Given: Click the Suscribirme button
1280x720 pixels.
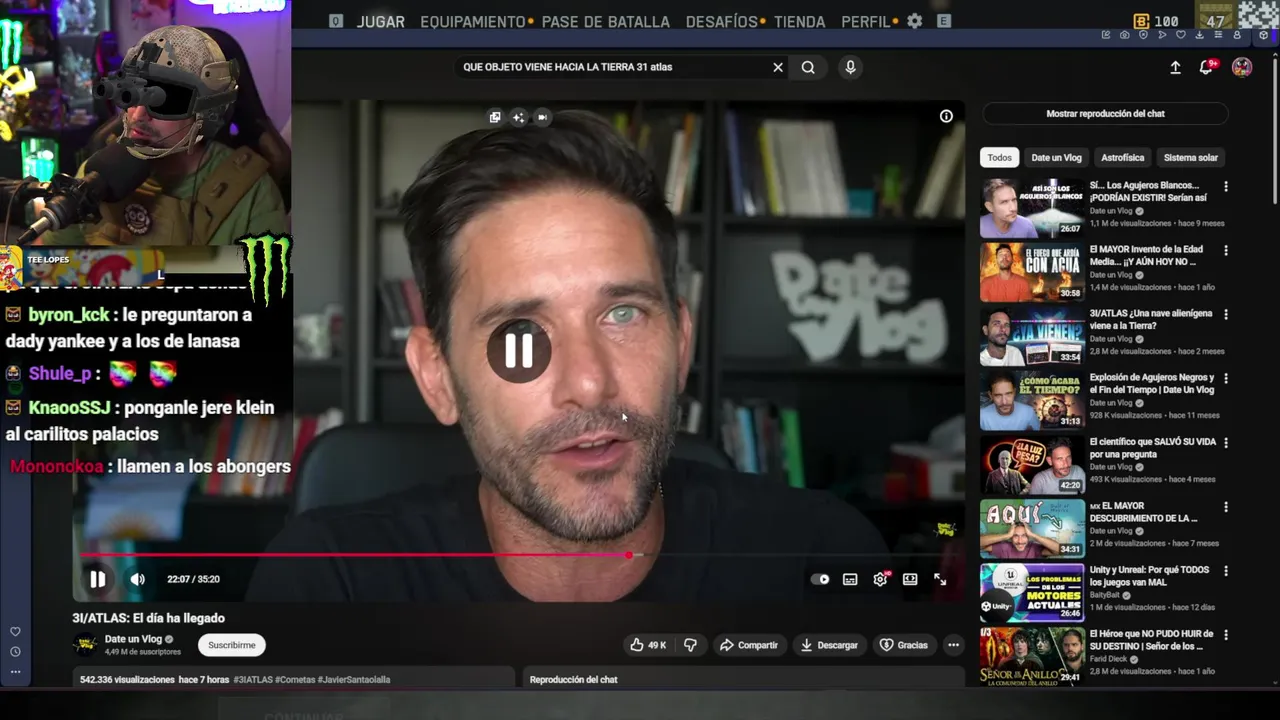Looking at the screenshot, I should [x=232, y=645].
